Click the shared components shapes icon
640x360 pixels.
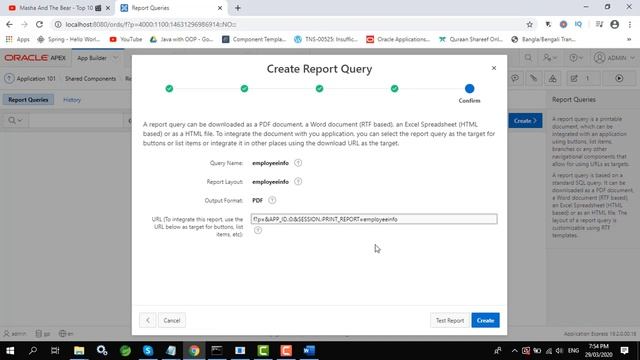(552, 78)
